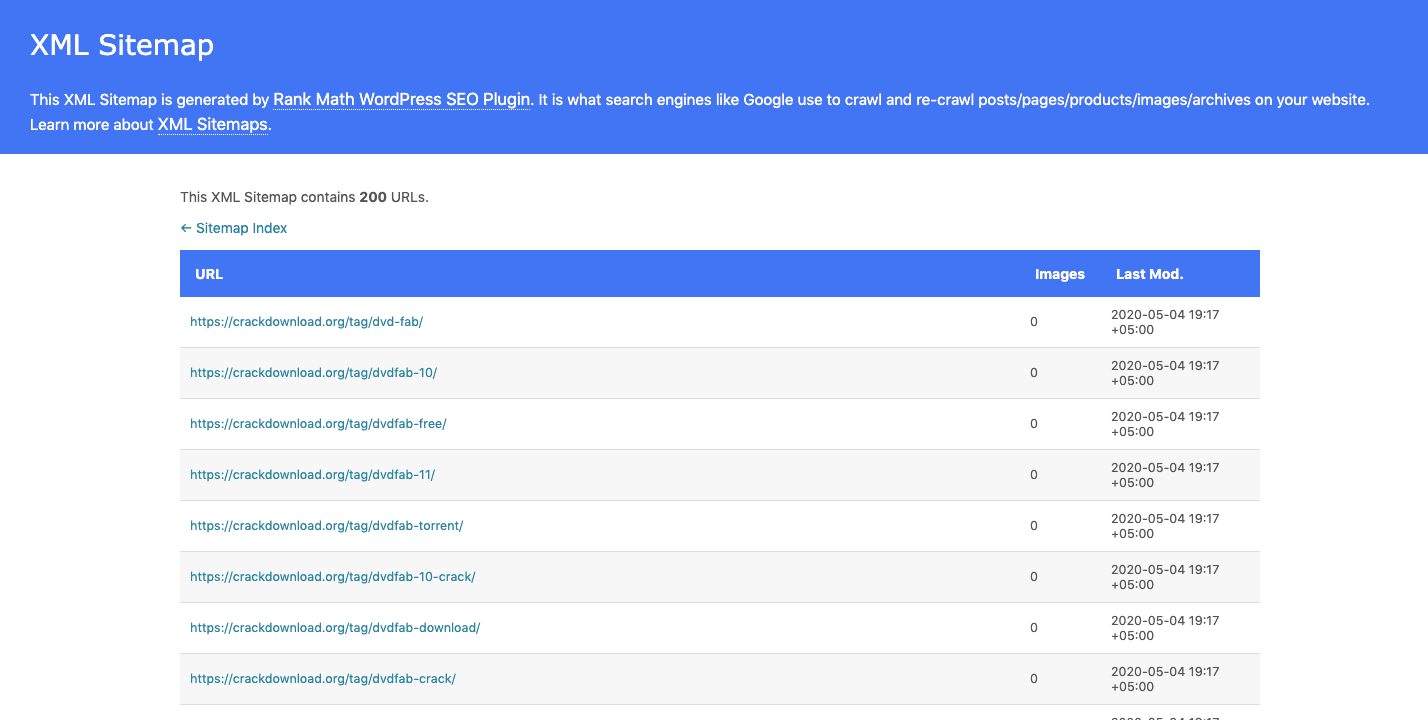Open the dvdfab-10-crack tag URL
Image resolution: width=1428 pixels, height=720 pixels.
332,577
